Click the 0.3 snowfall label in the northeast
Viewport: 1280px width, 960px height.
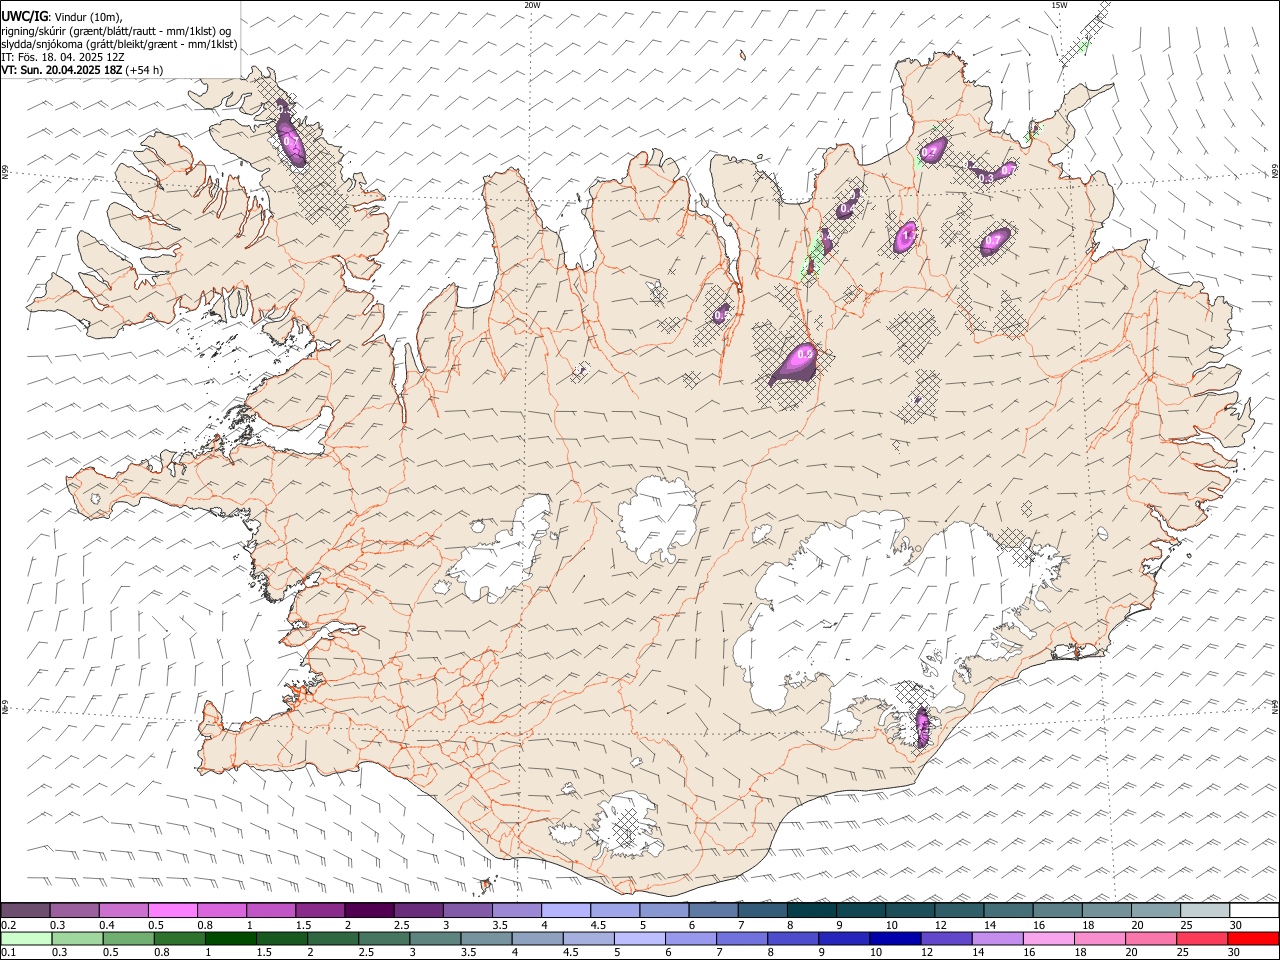coord(985,178)
